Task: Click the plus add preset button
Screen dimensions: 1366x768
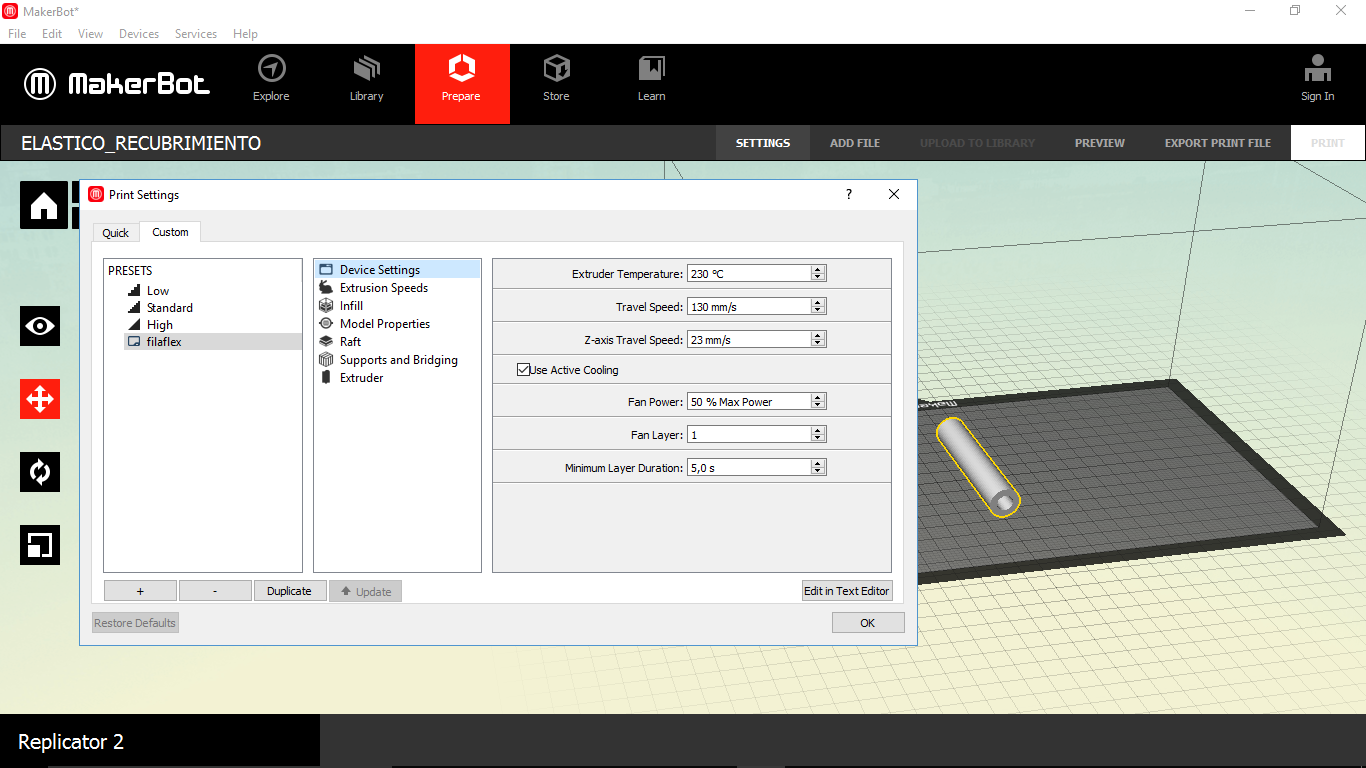Action: [x=140, y=591]
